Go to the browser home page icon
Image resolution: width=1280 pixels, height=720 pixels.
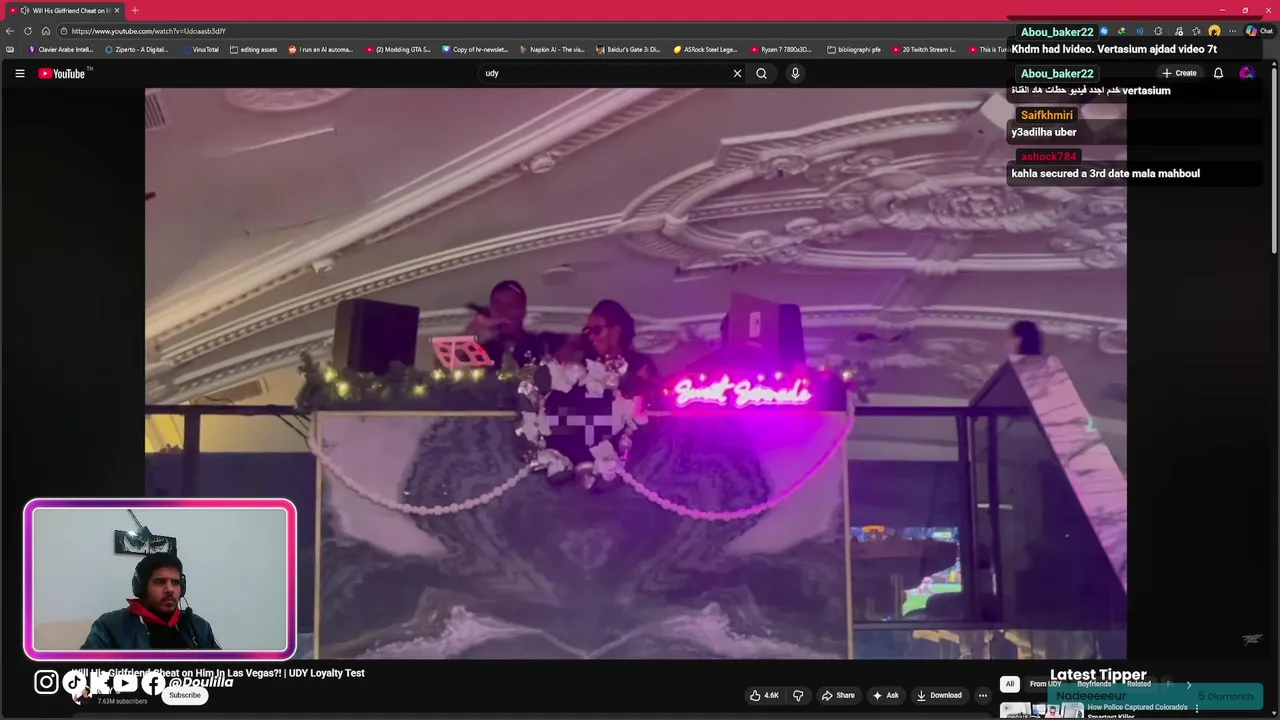click(46, 31)
